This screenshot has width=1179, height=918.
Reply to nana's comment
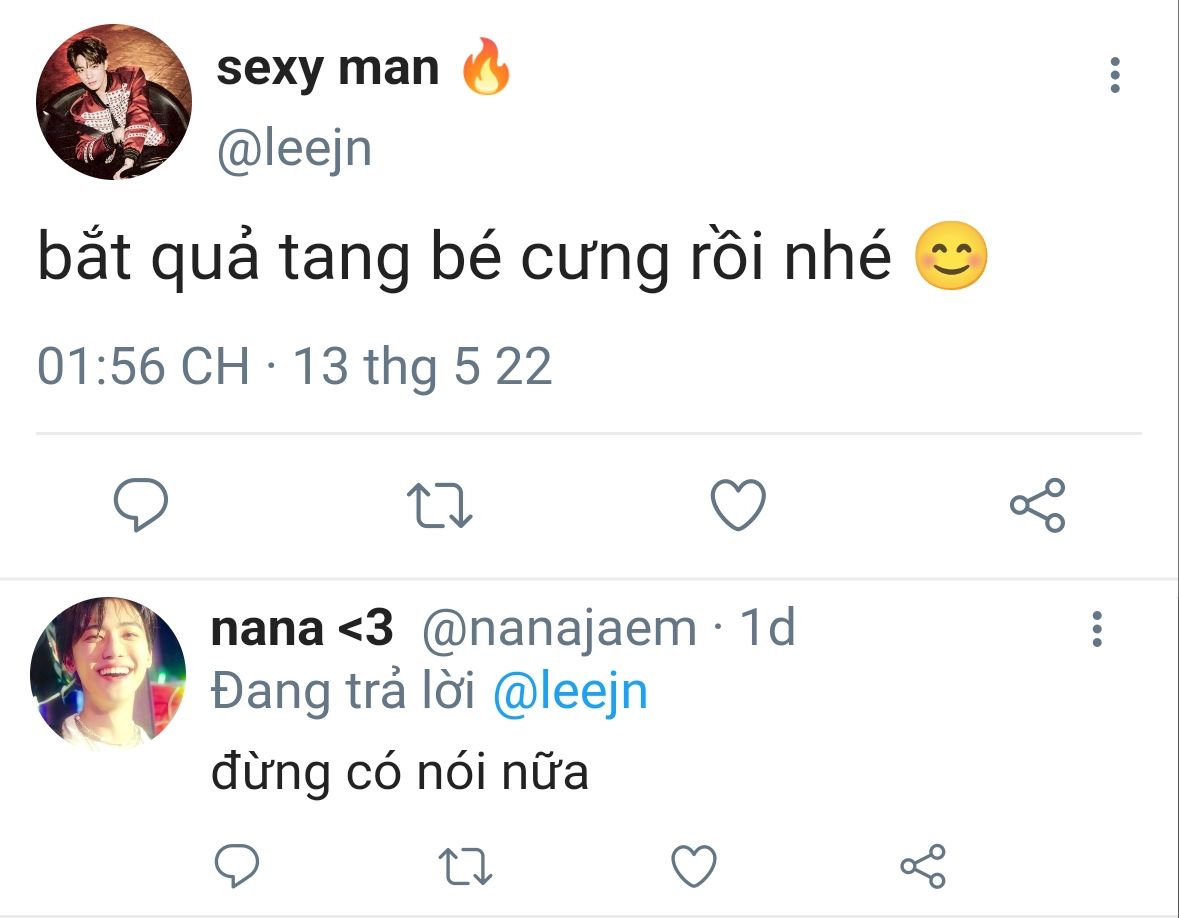tap(237, 865)
